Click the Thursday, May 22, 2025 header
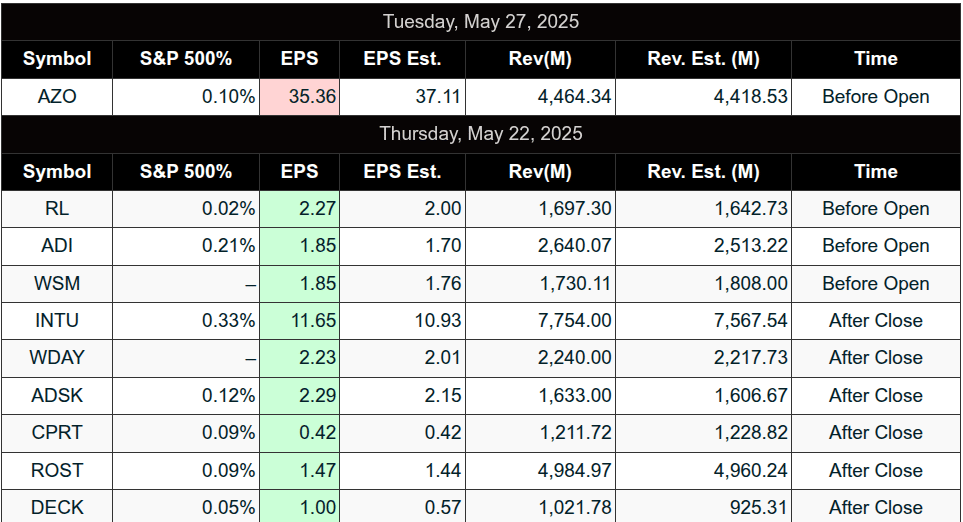Image resolution: width=963 pixels, height=522 pixels. (481, 134)
